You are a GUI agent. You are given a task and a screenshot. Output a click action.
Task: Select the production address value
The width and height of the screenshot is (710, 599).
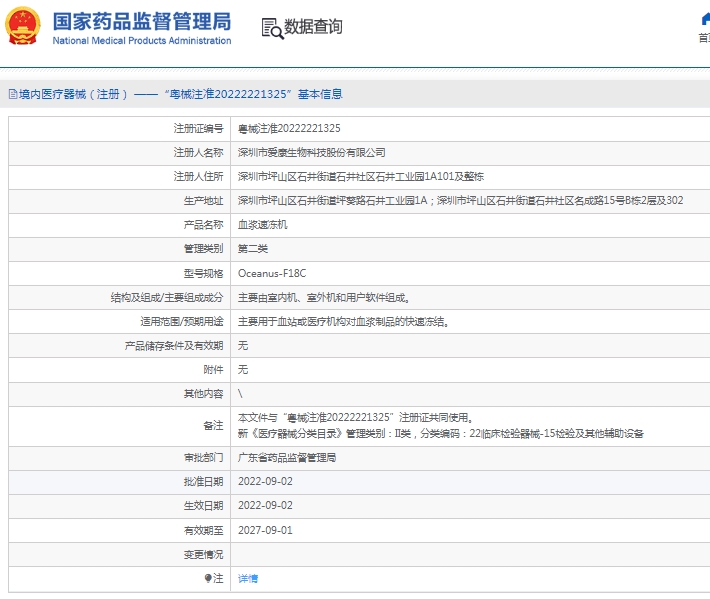coord(461,201)
